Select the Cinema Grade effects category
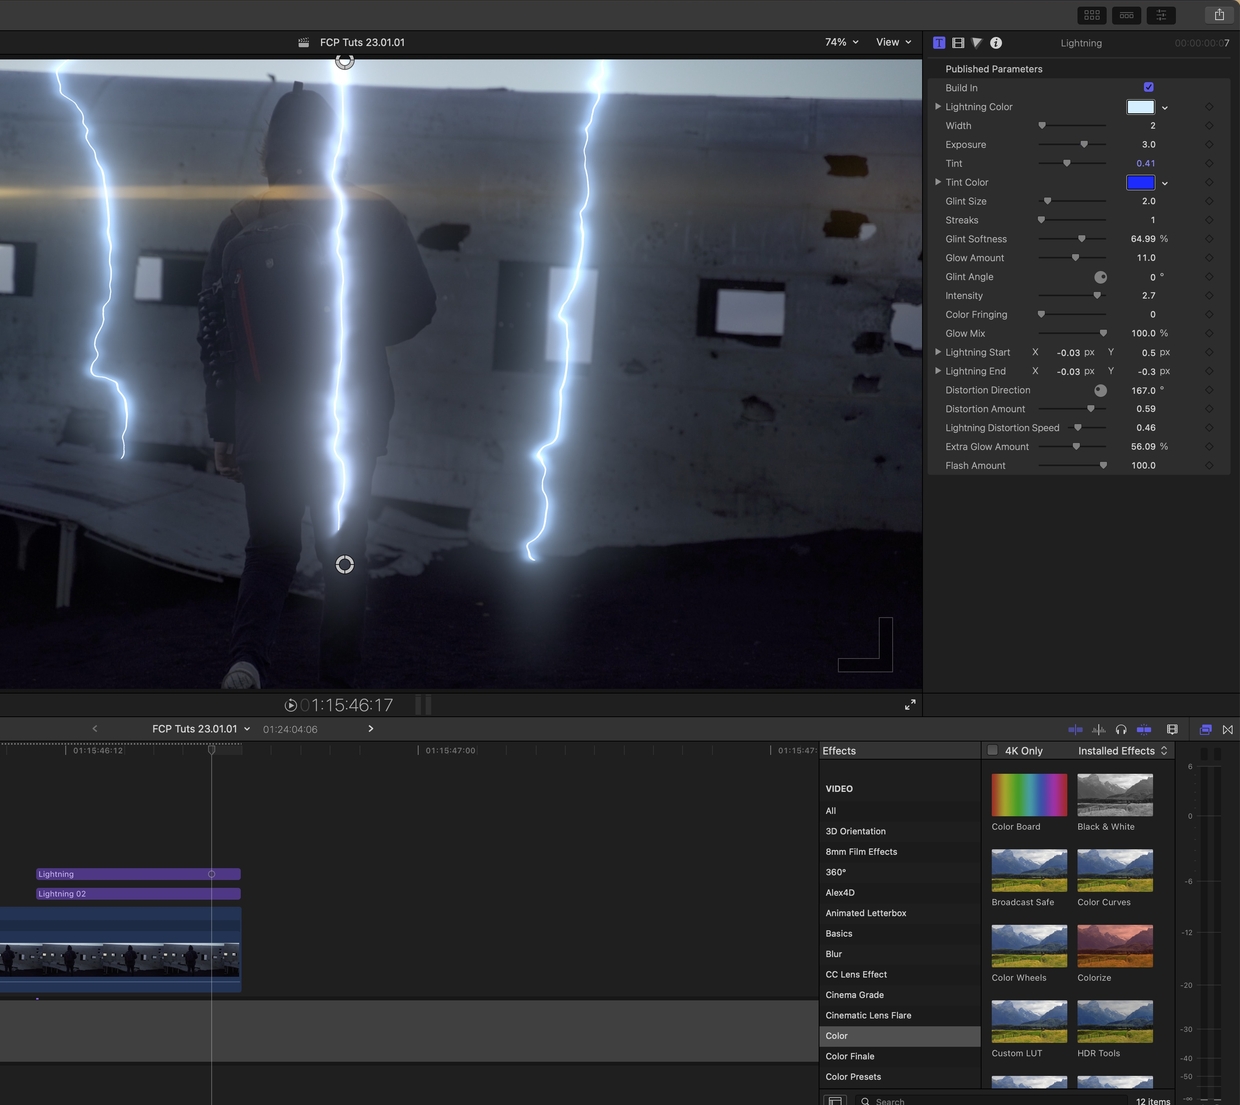1240x1105 pixels. [x=854, y=994]
